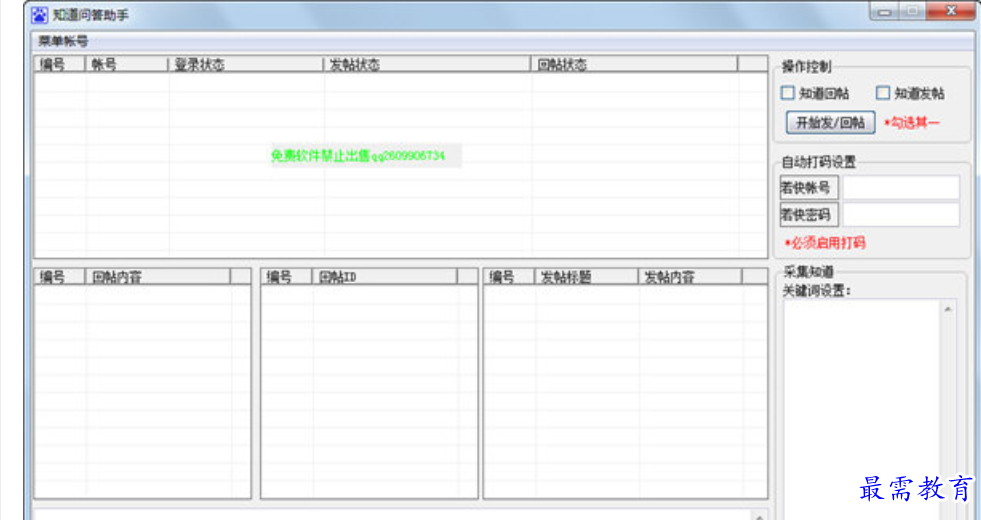Click the paw app icon in title bar
This screenshot has width=981, height=520.
39,14
